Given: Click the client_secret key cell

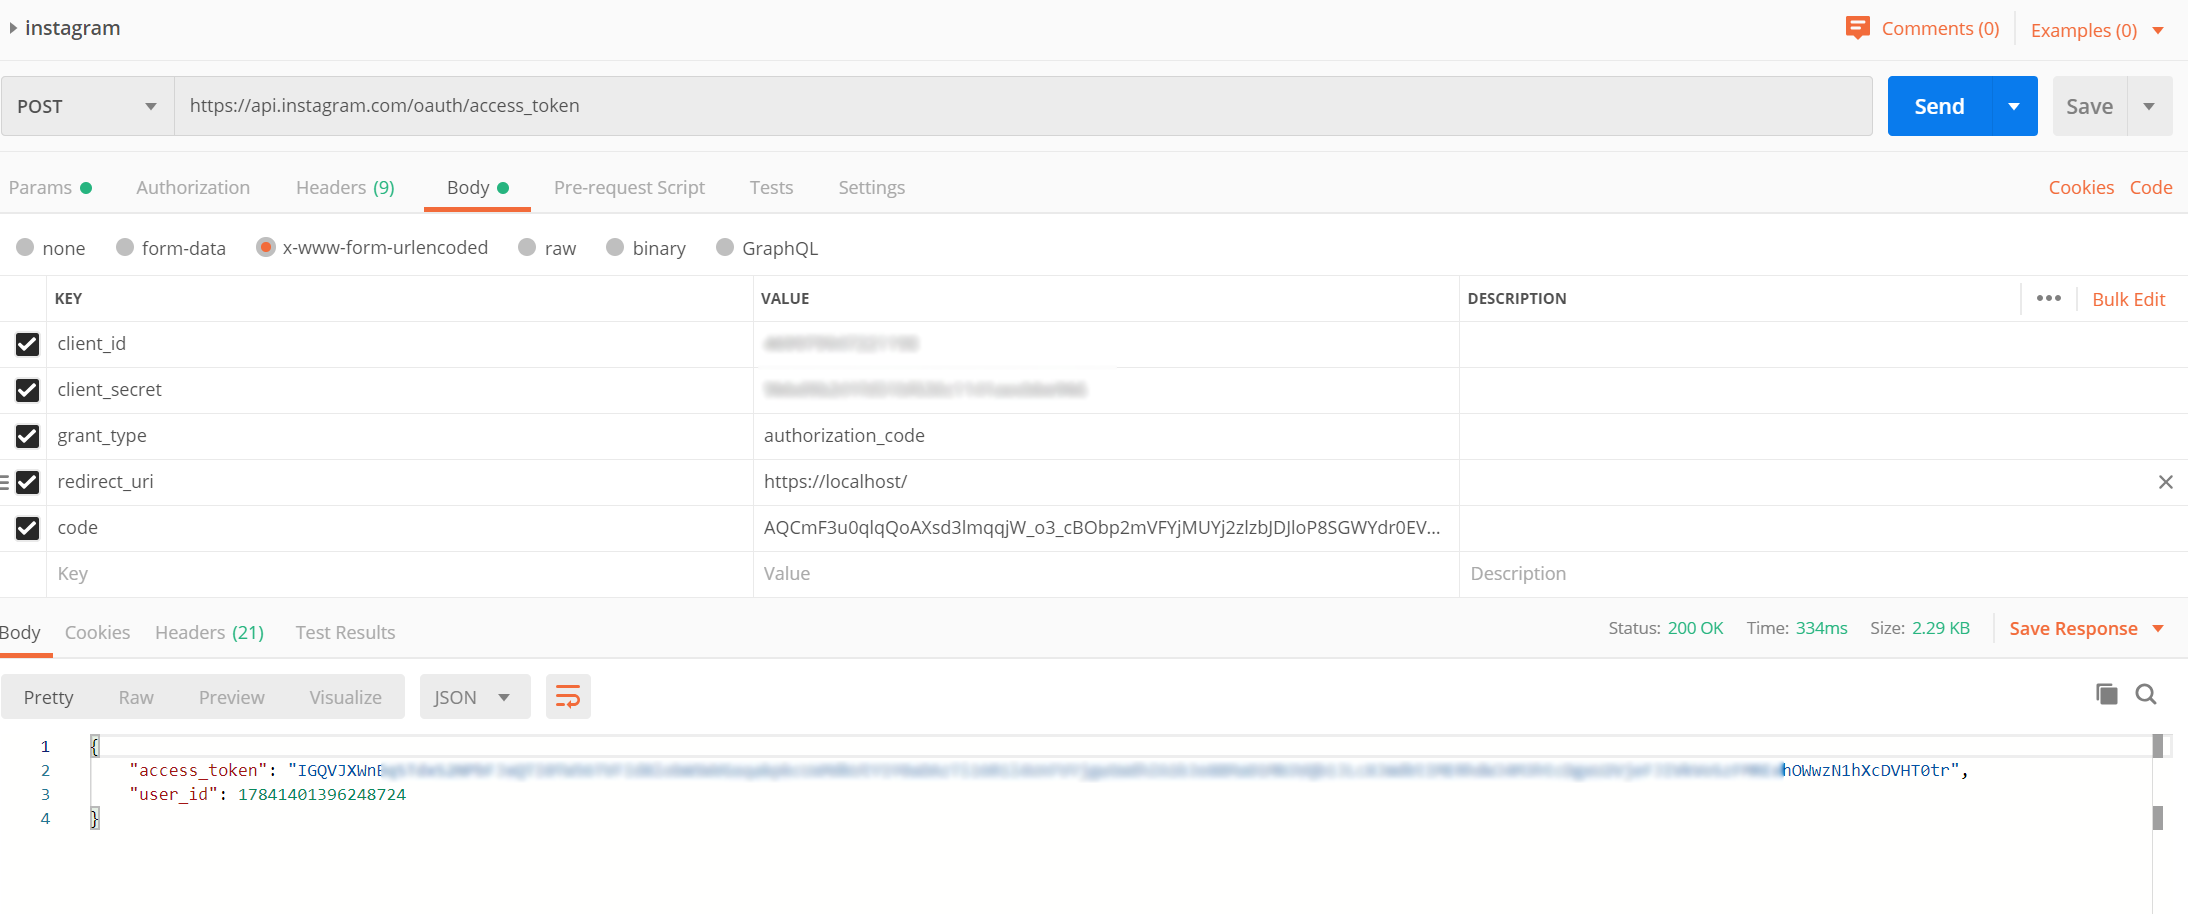Looking at the screenshot, I should click(400, 390).
